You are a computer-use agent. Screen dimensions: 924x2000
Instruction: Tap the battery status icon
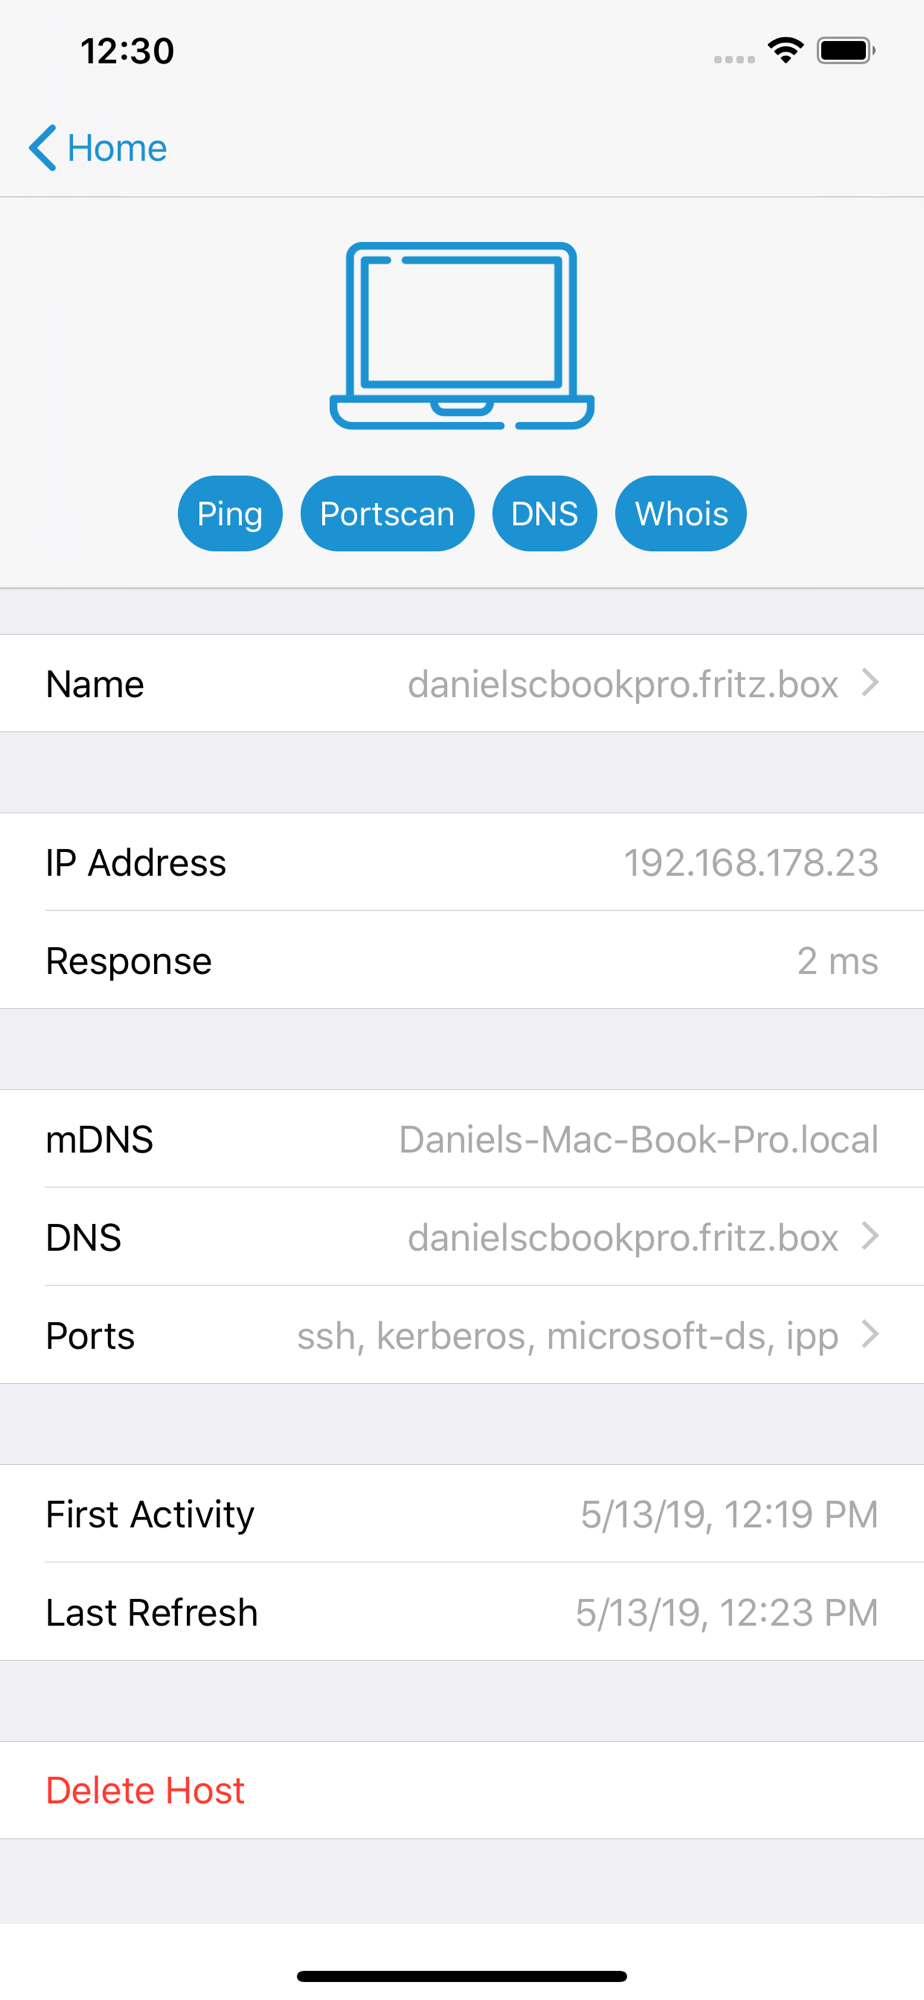846,50
